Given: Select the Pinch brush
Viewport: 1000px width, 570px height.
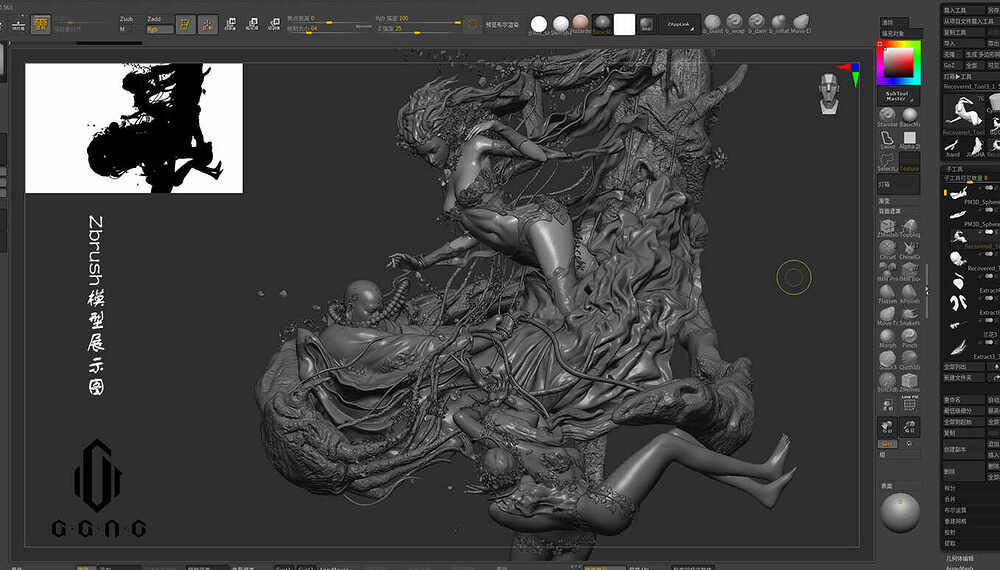Looking at the screenshot, I should (x=909, y=338).
